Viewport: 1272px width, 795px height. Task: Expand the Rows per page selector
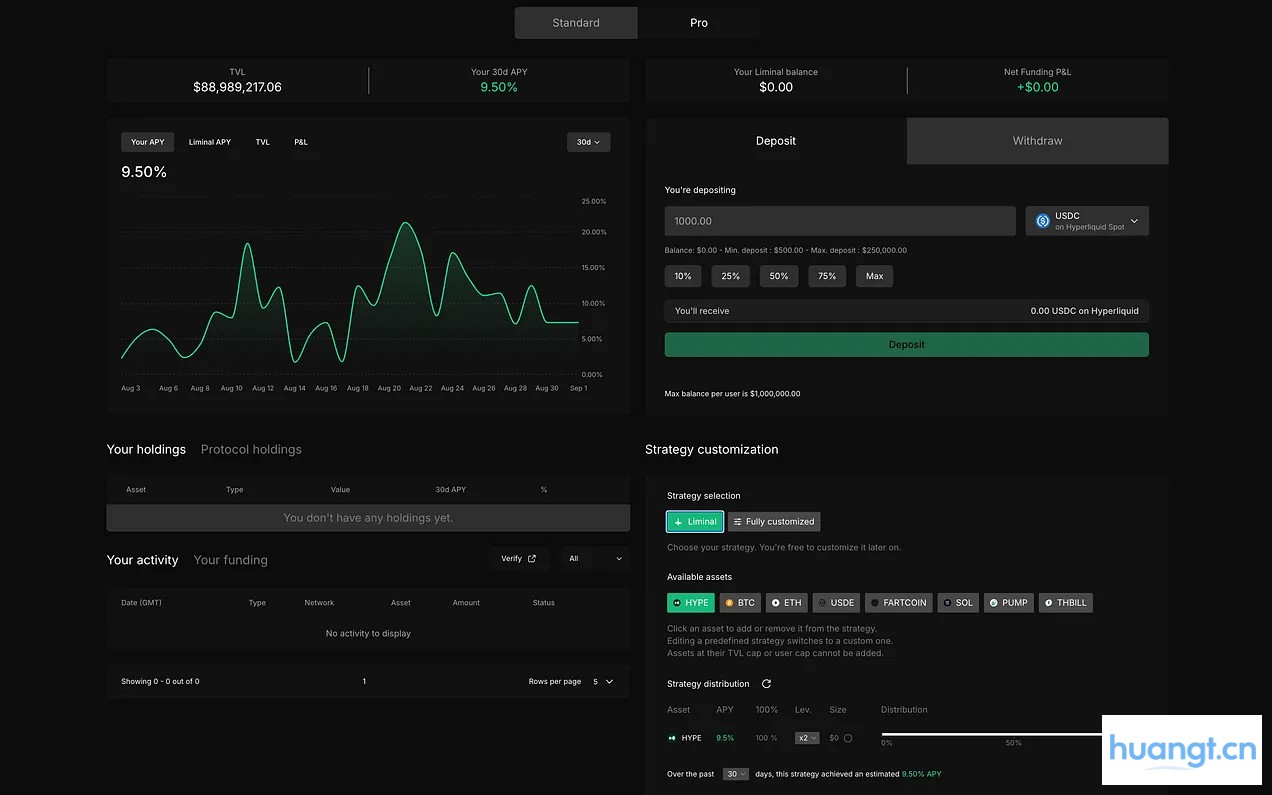[x=602, y=682]
